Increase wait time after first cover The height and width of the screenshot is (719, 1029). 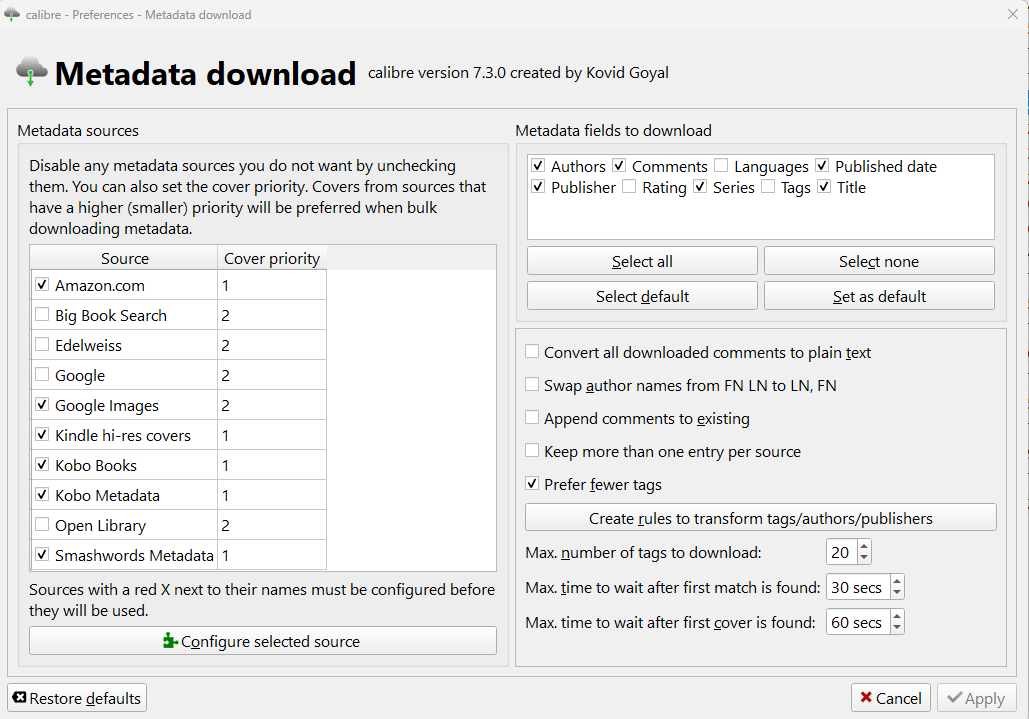(896, 616)
